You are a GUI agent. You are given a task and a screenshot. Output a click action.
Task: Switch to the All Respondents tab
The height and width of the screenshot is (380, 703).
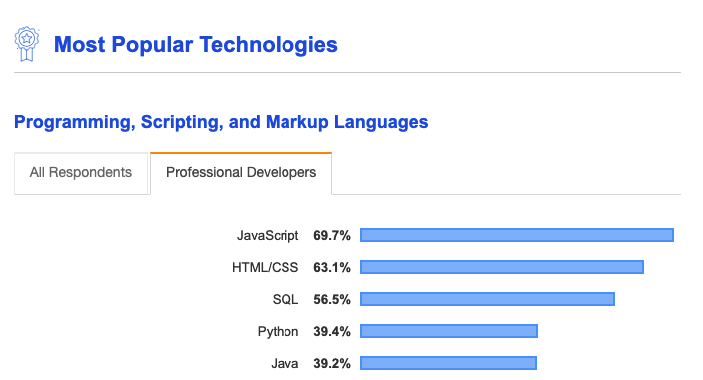81,173
